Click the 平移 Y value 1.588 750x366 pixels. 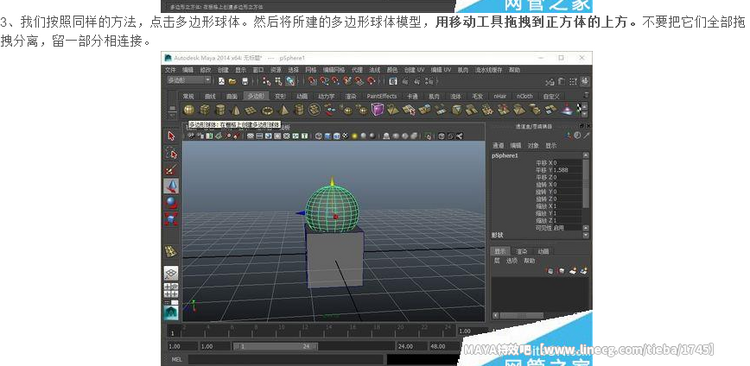click(567, 170)
